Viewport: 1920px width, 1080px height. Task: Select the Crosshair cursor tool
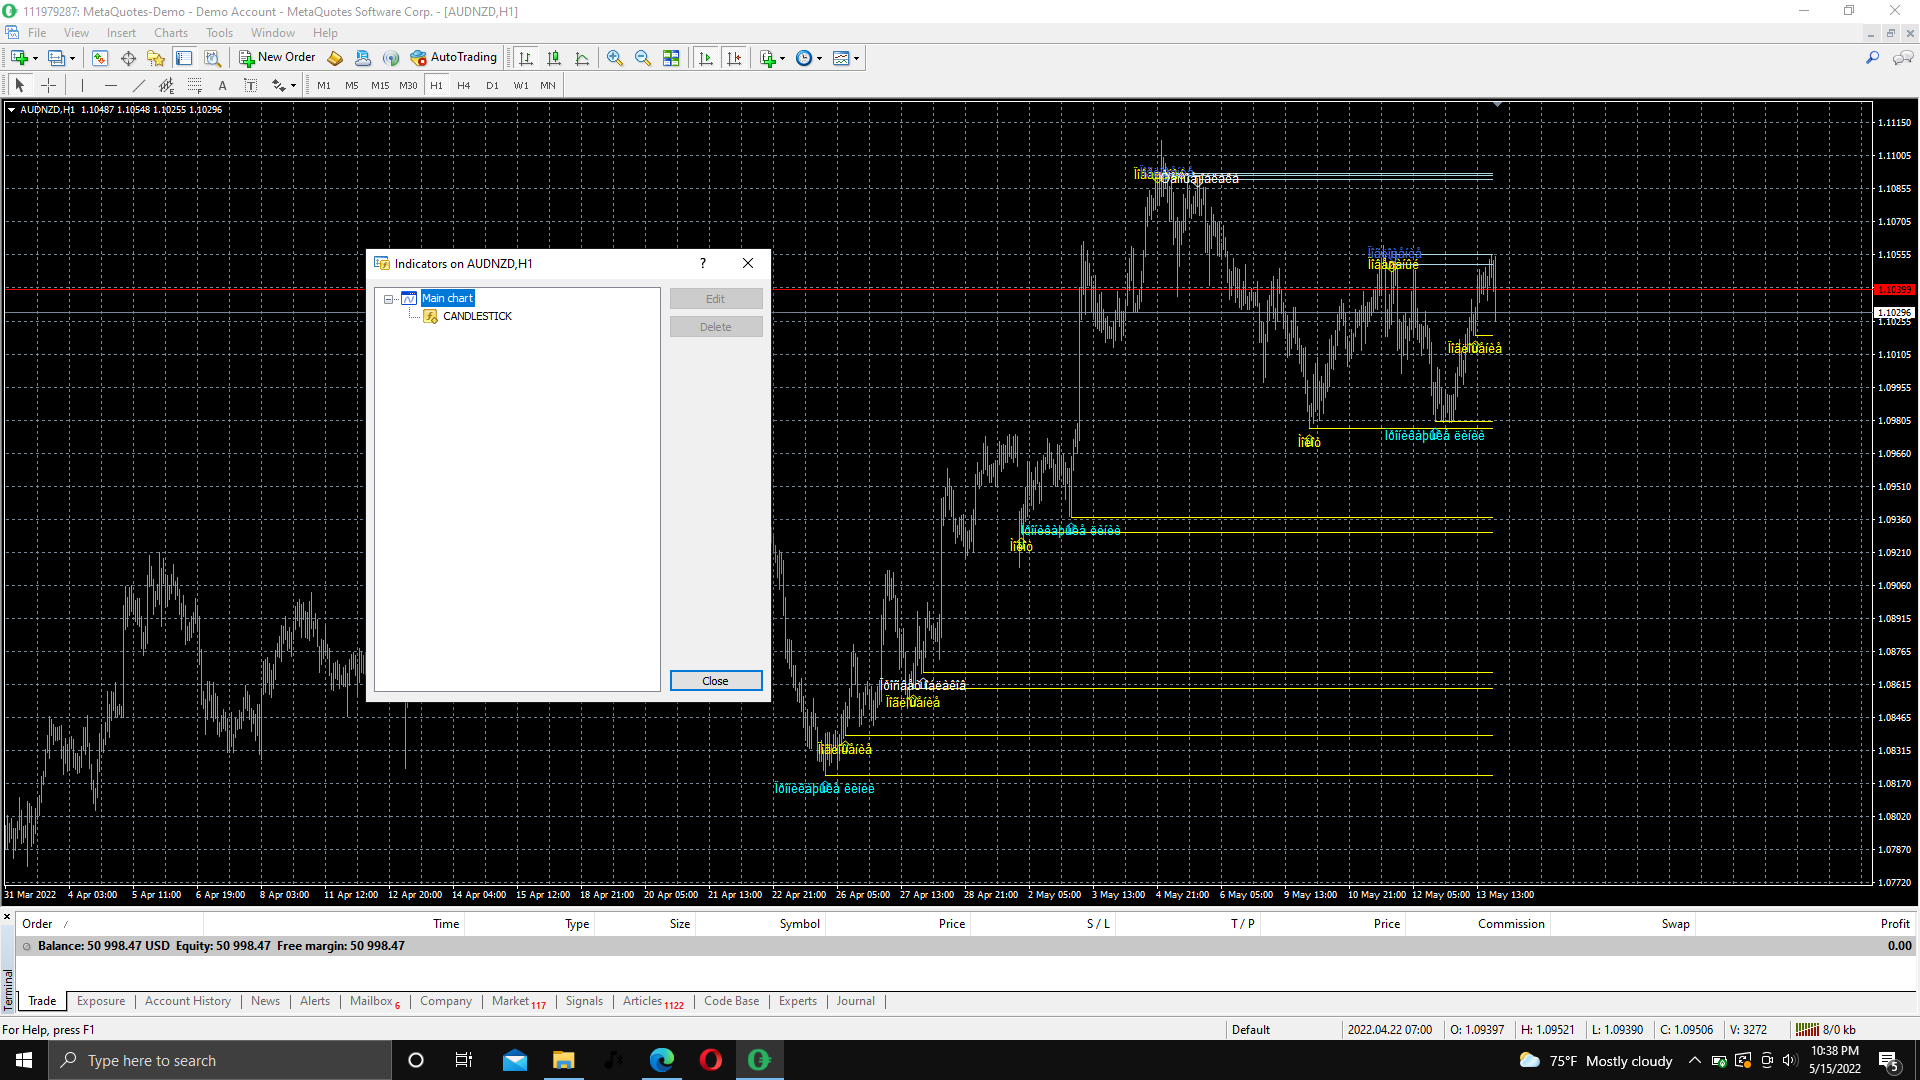click(48, 86)
